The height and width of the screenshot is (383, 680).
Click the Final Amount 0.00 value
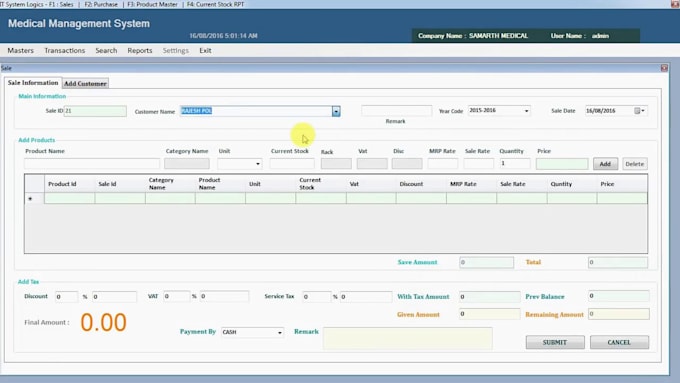coord(103,322)
